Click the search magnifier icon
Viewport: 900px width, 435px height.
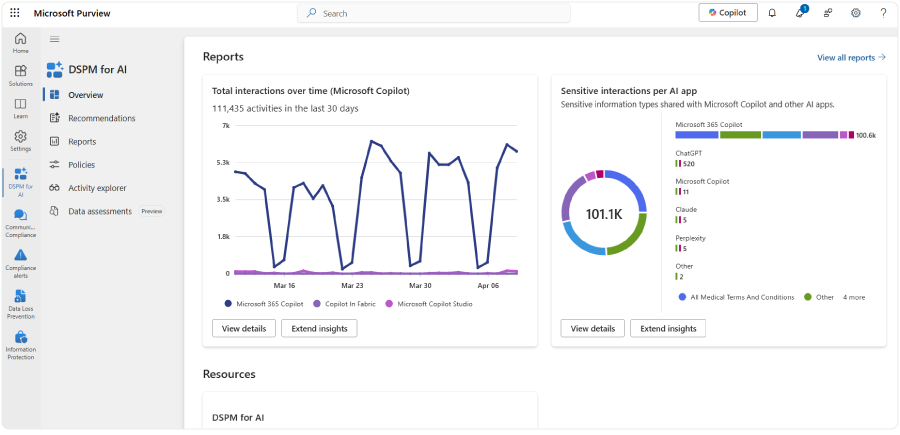pyautogui.click(x=311, y=13)
